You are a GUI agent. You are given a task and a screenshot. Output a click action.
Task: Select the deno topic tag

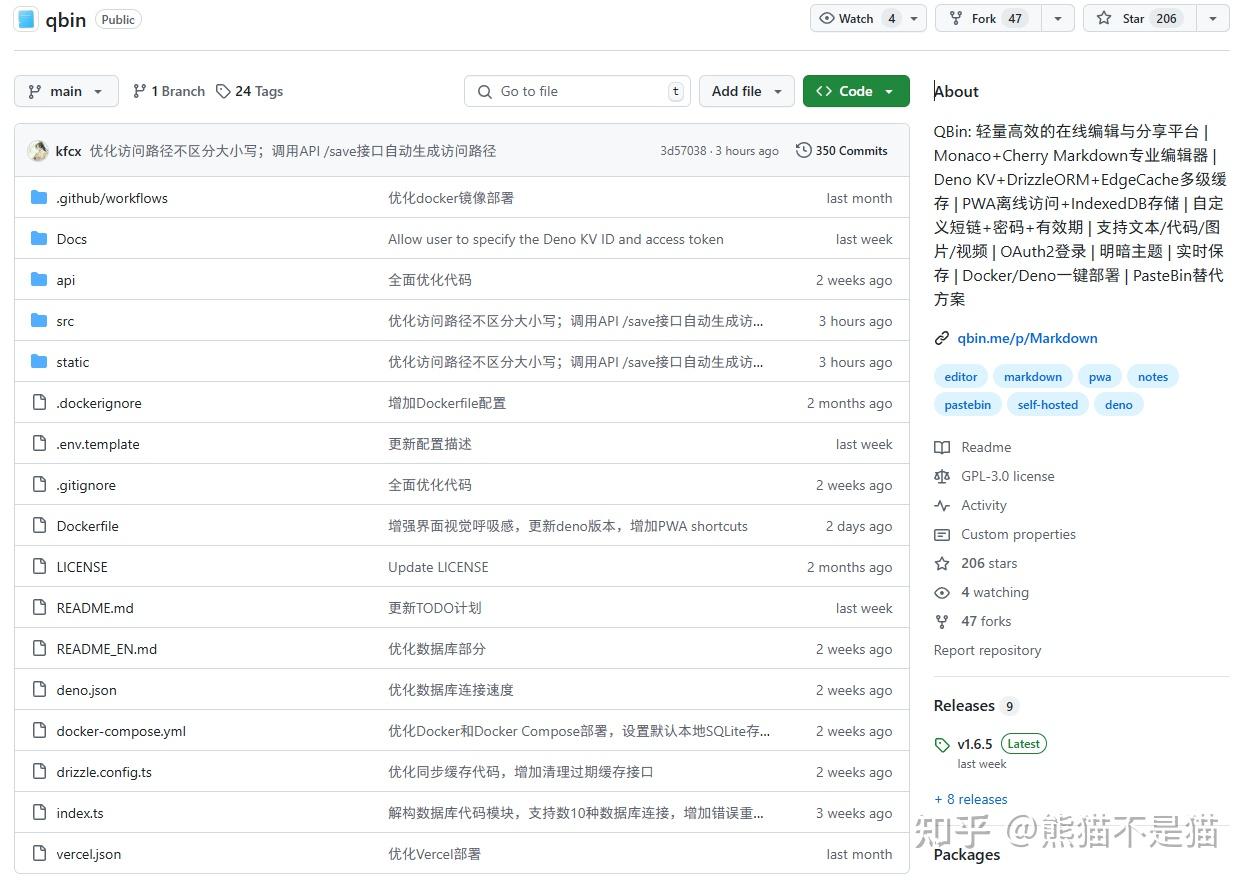coord(1118,404)
